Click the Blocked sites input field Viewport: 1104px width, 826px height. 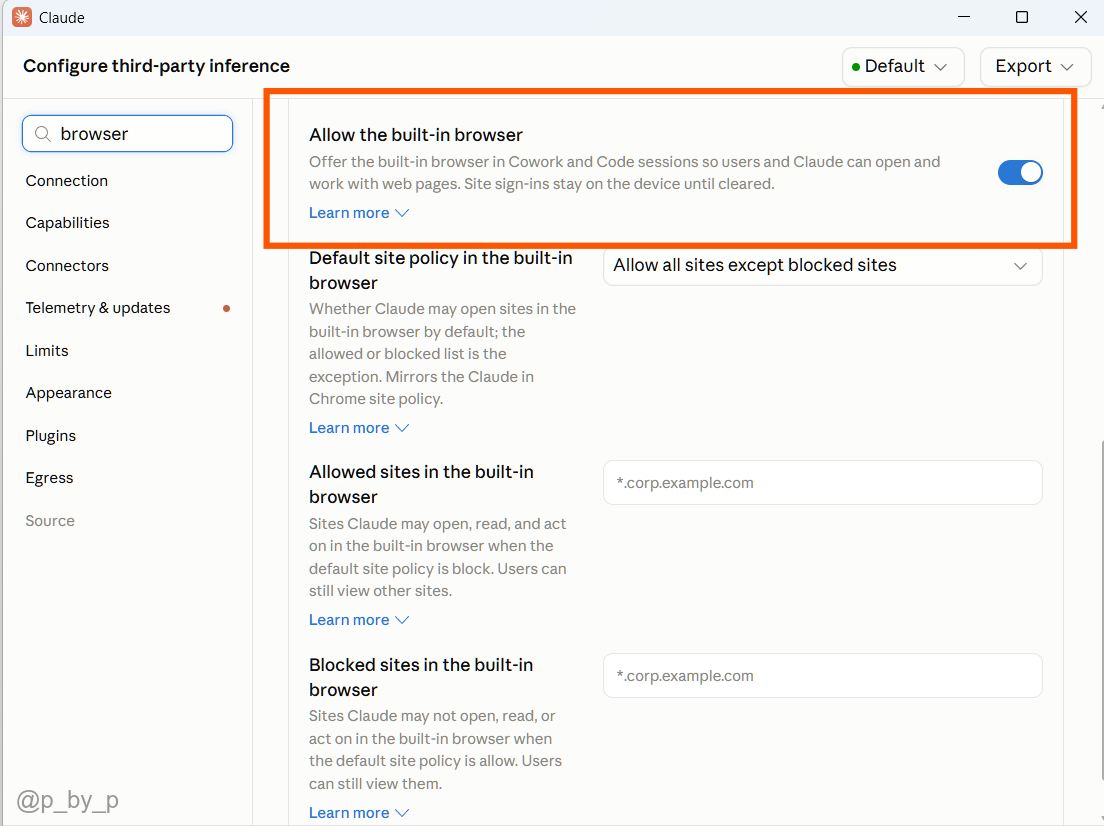coord(822,675)
